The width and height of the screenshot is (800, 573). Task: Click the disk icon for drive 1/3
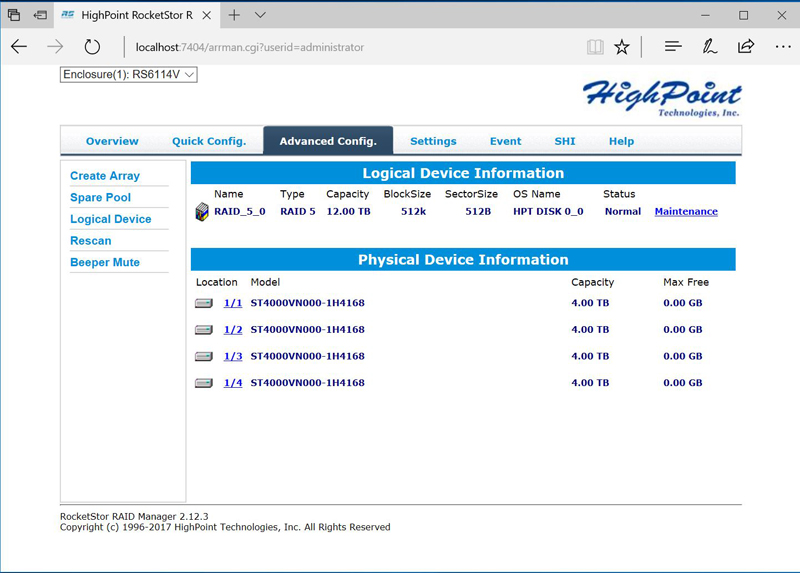coord(204,356)
